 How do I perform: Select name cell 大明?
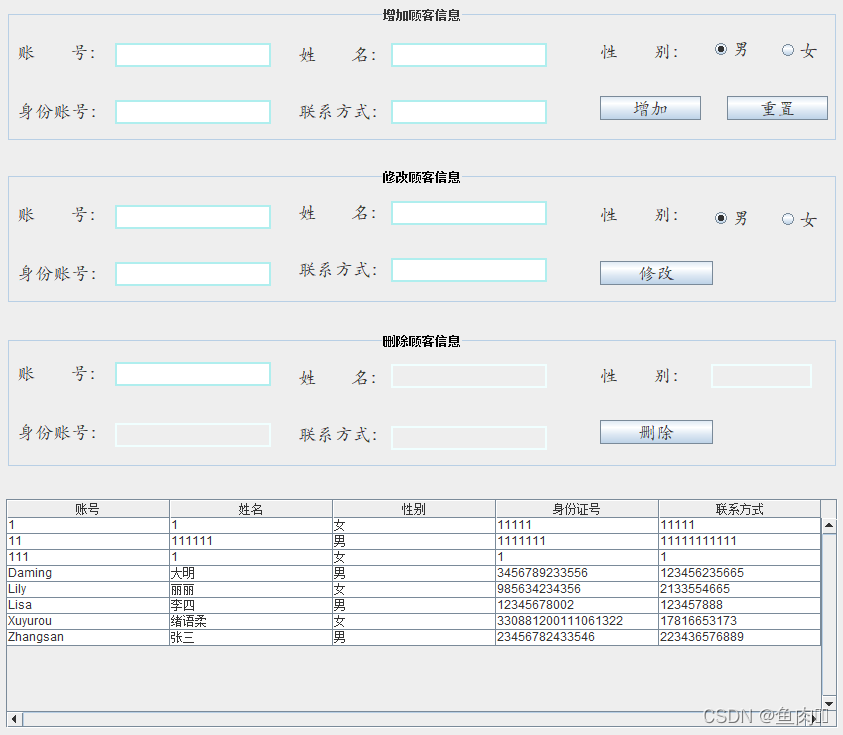pos(251,573)
